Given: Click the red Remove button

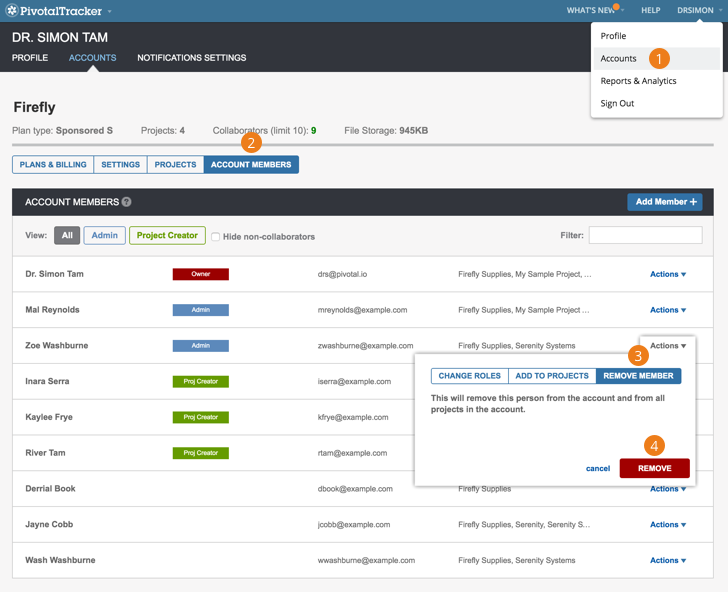Looking at the screenshot, I should (654, 468).
